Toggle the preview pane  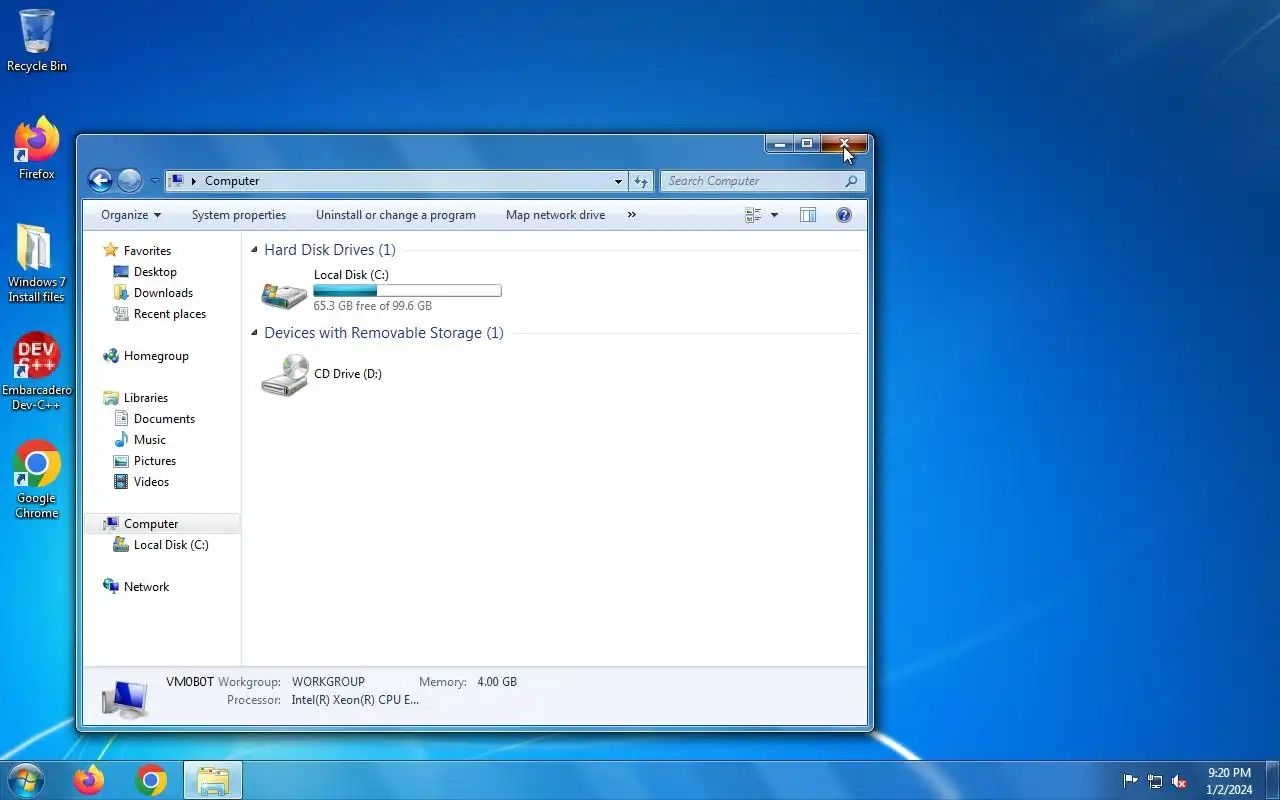point(808,215)
